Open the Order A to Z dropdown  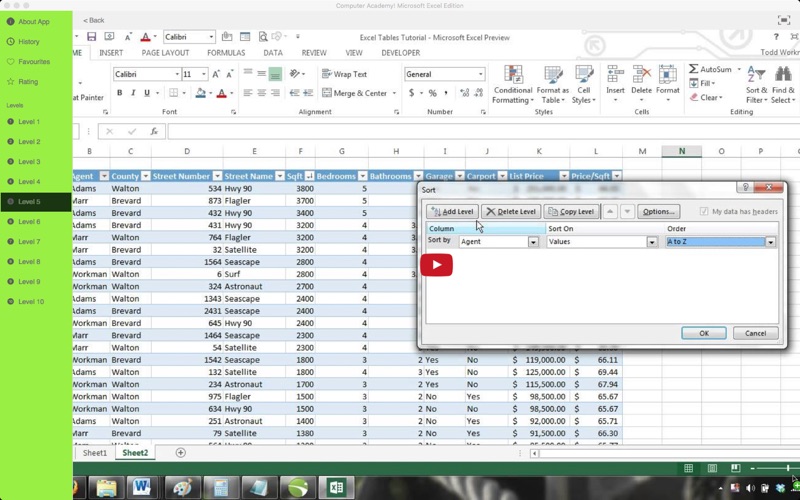click(x=771, y=242)
